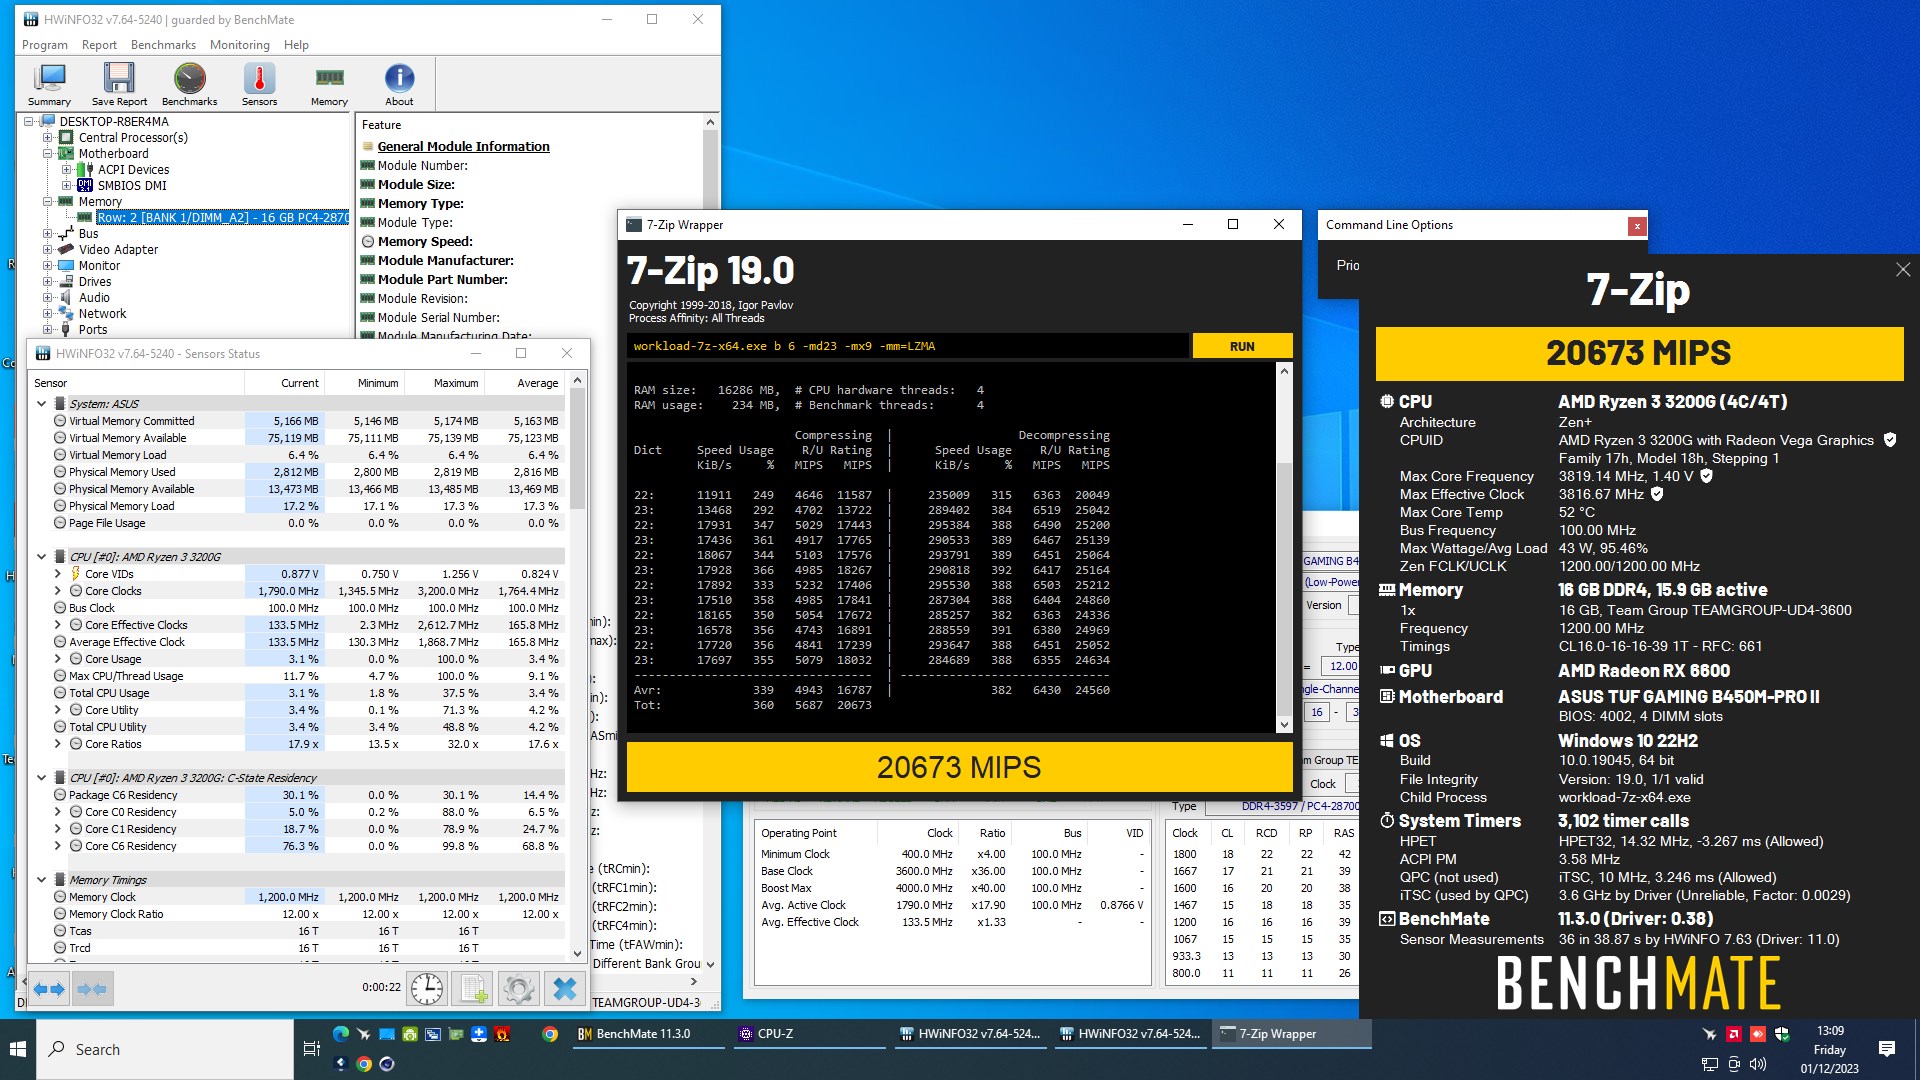This screenshot has height=1080, width=1920.
Task: Dismiss BenchMate result panel with the X
Action: (x=1903, y=270)
